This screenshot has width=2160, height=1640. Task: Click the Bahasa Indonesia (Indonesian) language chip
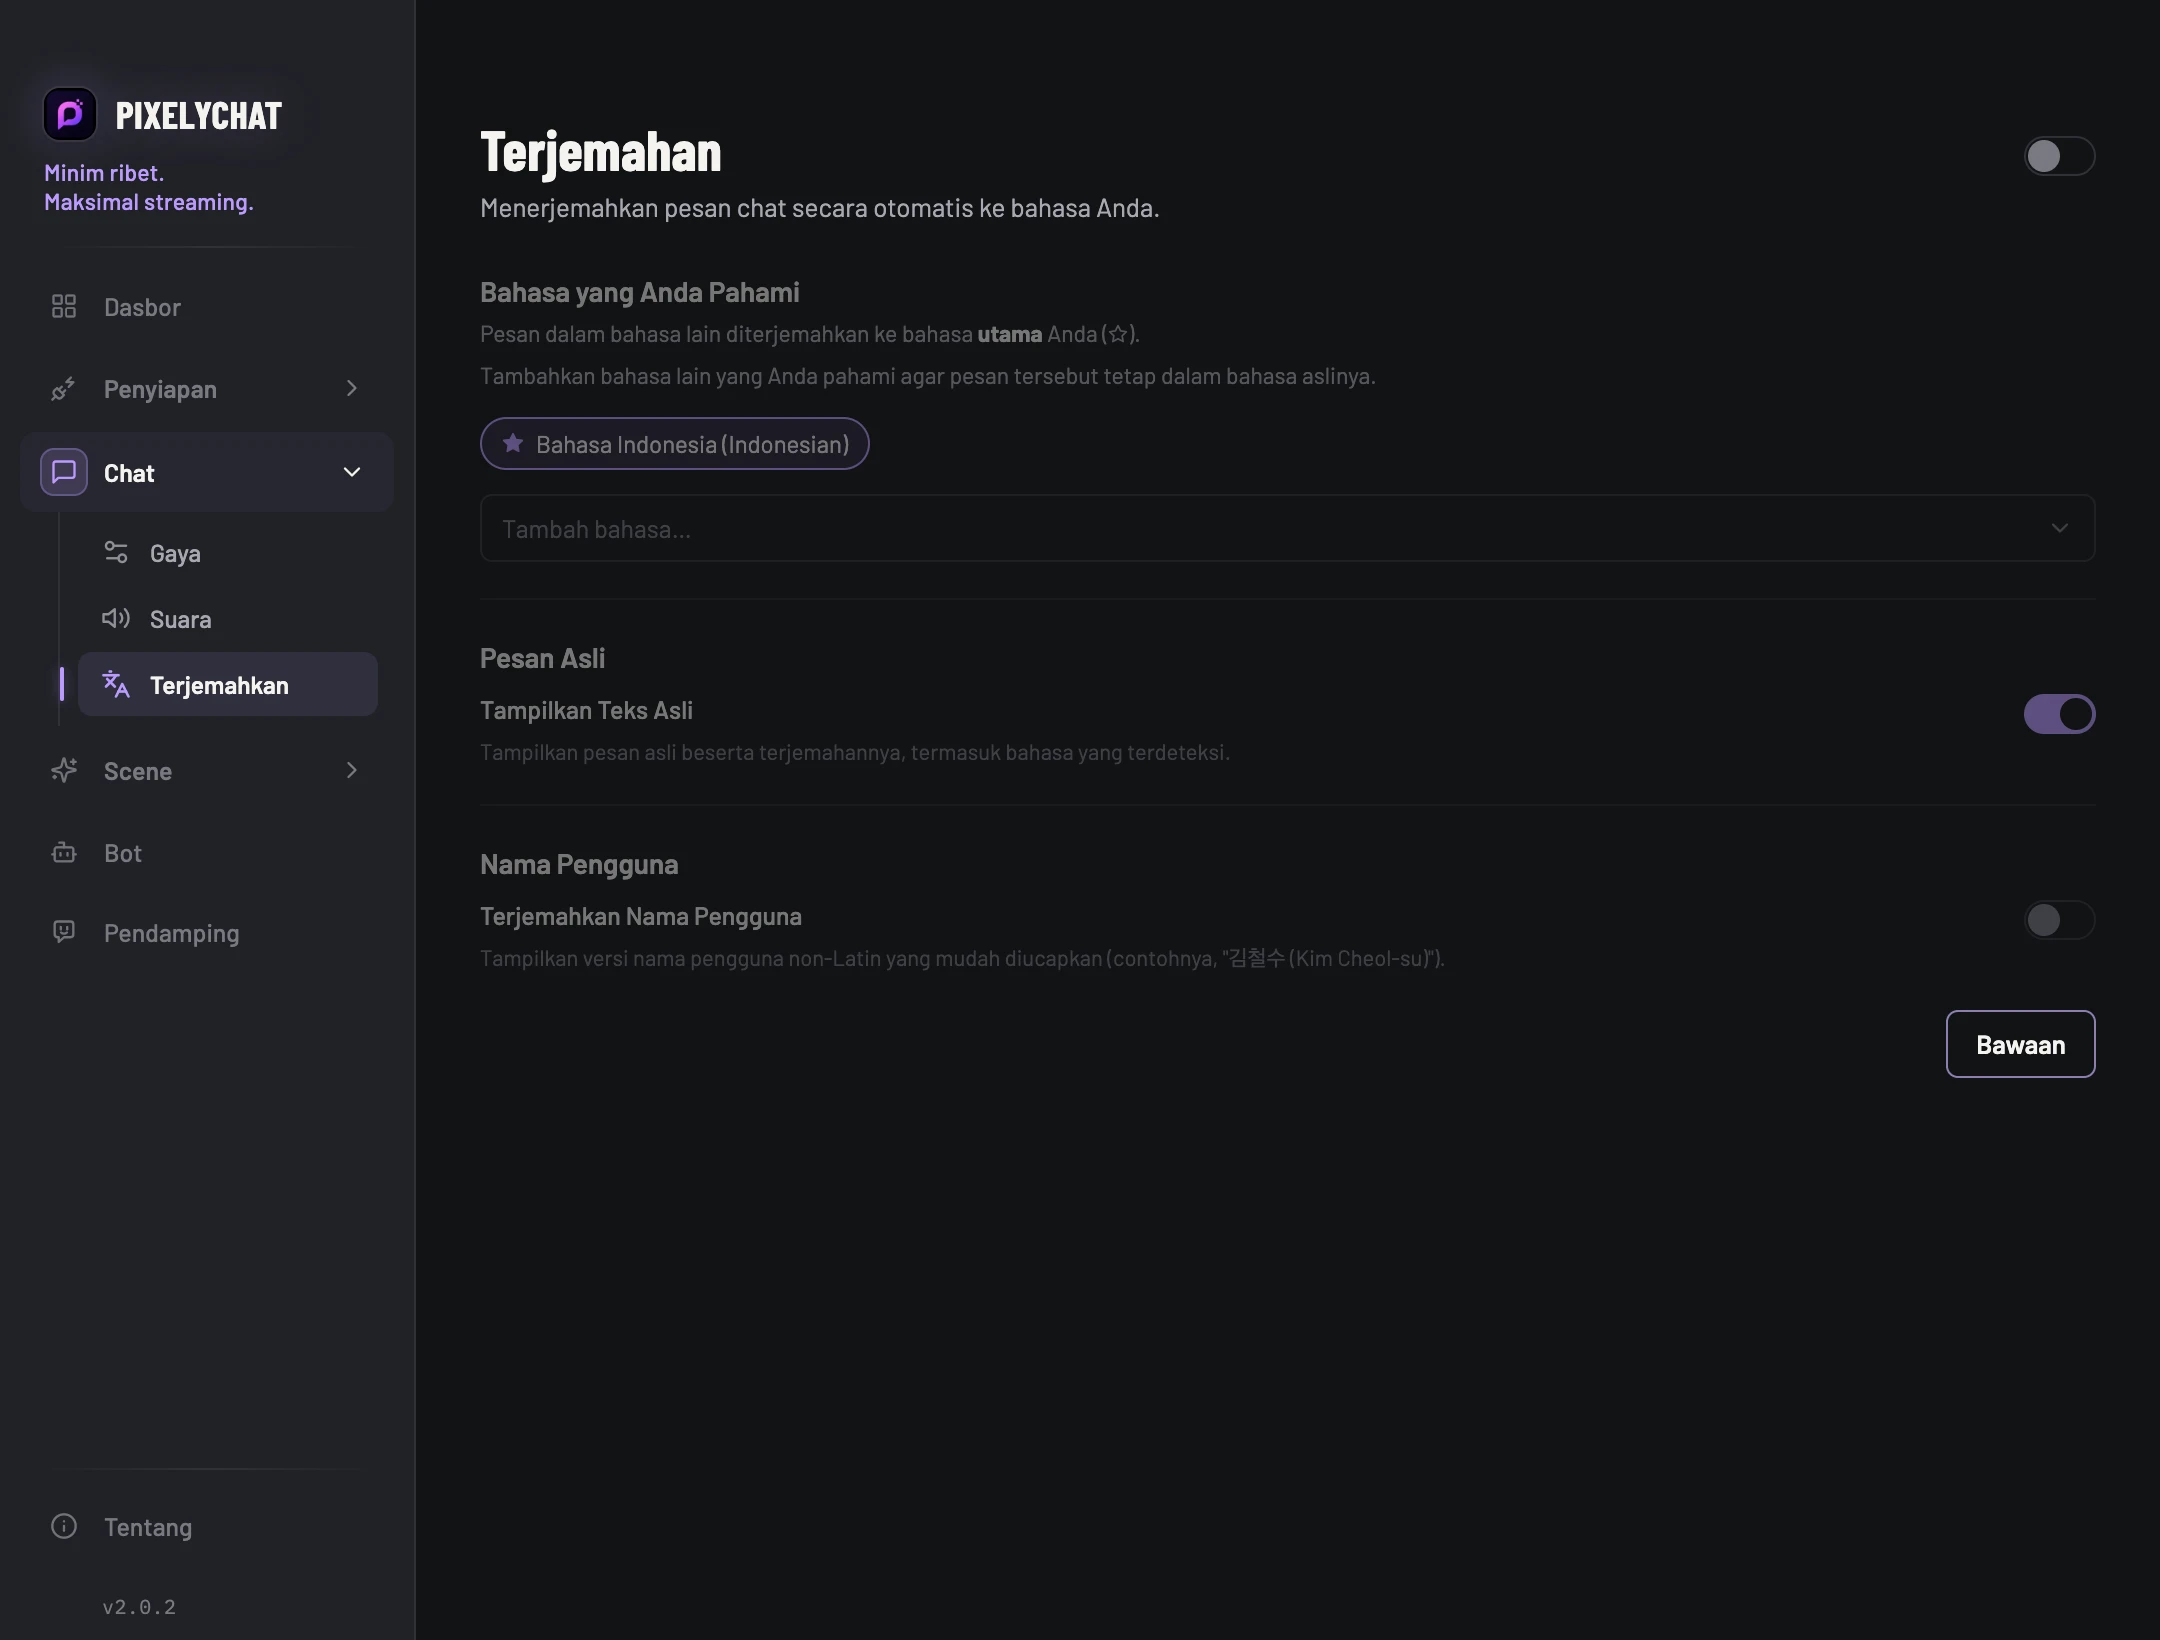[x=674, y=444]
